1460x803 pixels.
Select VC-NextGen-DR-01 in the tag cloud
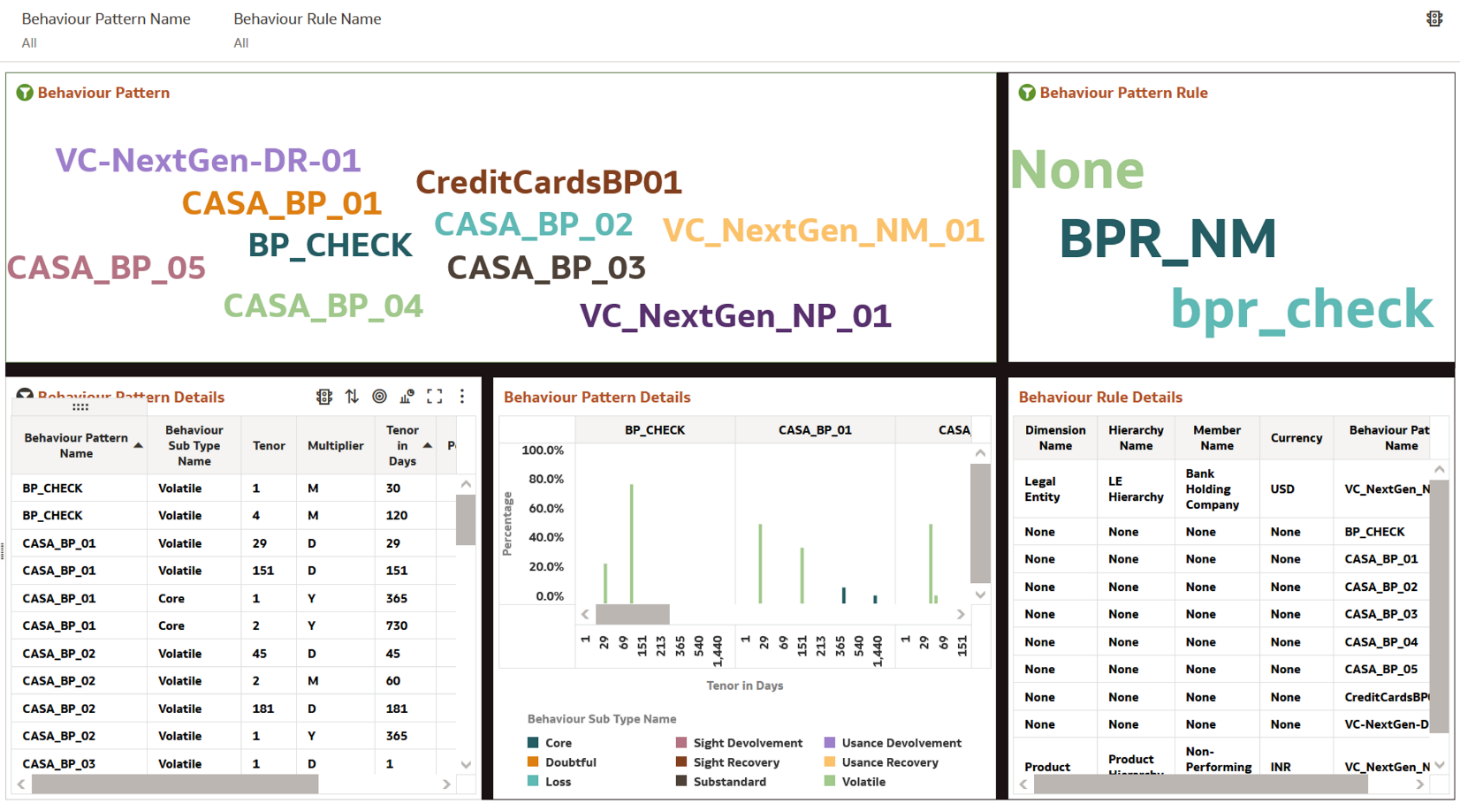208,160
